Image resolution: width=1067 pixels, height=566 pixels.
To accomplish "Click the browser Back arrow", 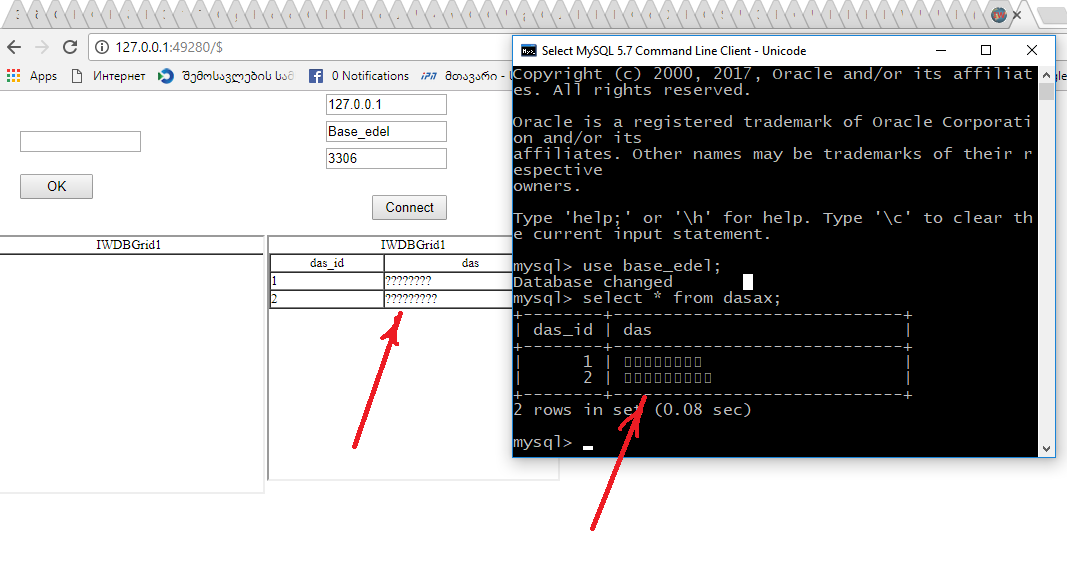I will [x=14, y=47].
